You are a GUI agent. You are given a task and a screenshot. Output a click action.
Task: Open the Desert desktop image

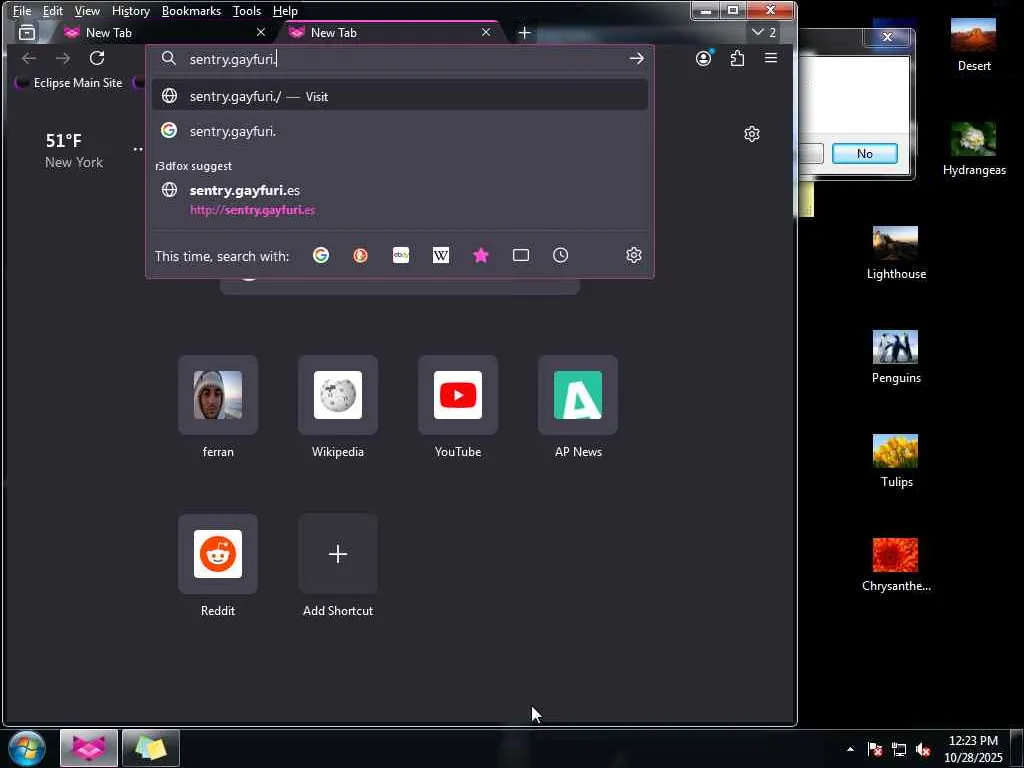pyautogui.click(x=974, y=44)
